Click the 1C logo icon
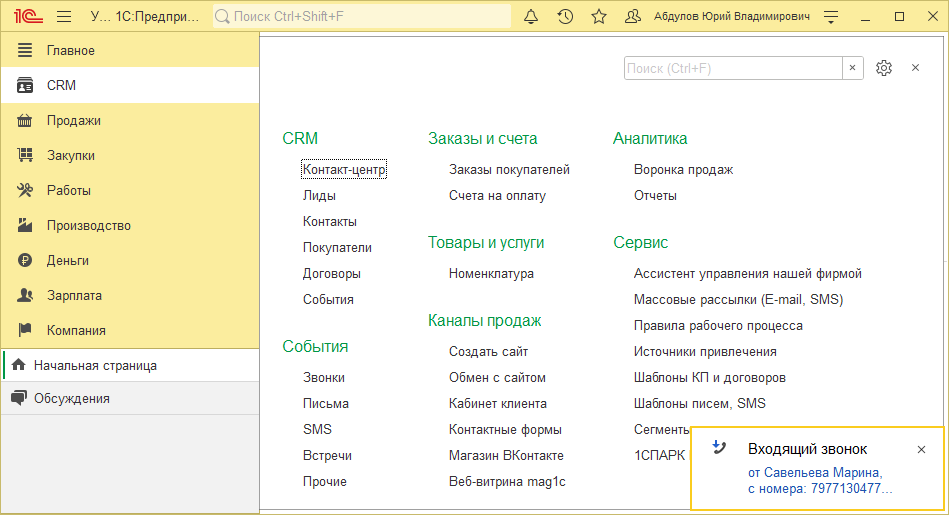 tap(28, 16)
